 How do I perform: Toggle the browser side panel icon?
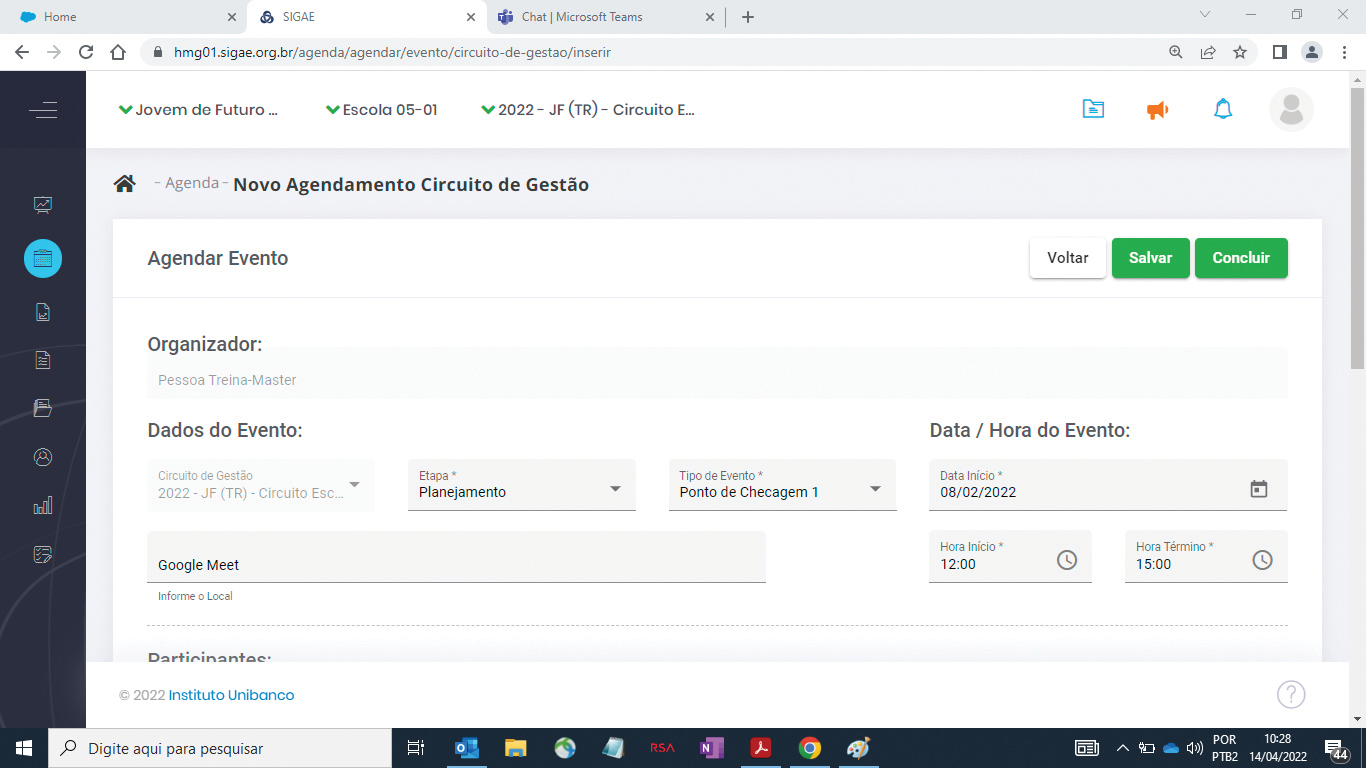[1279, 52]
